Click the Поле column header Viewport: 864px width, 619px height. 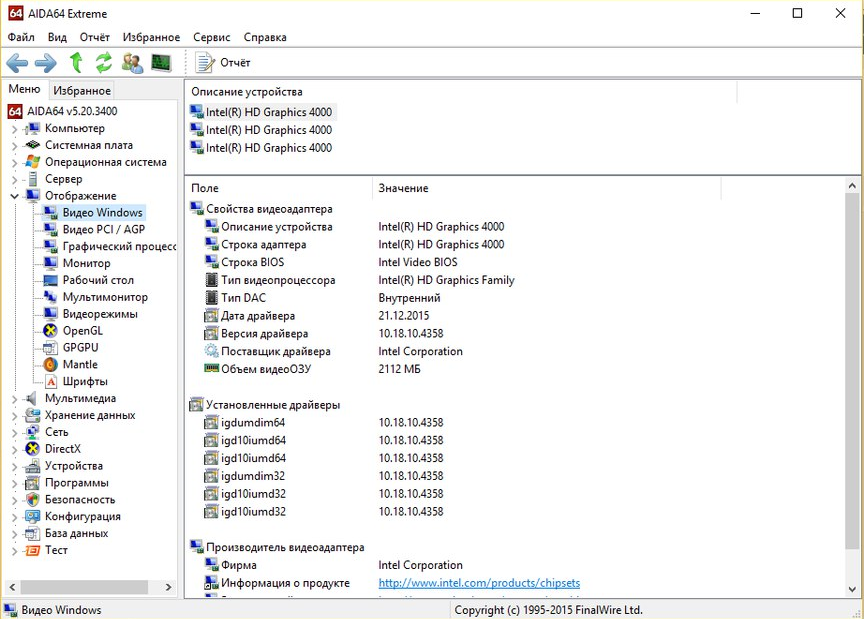(x=279, y=188)
